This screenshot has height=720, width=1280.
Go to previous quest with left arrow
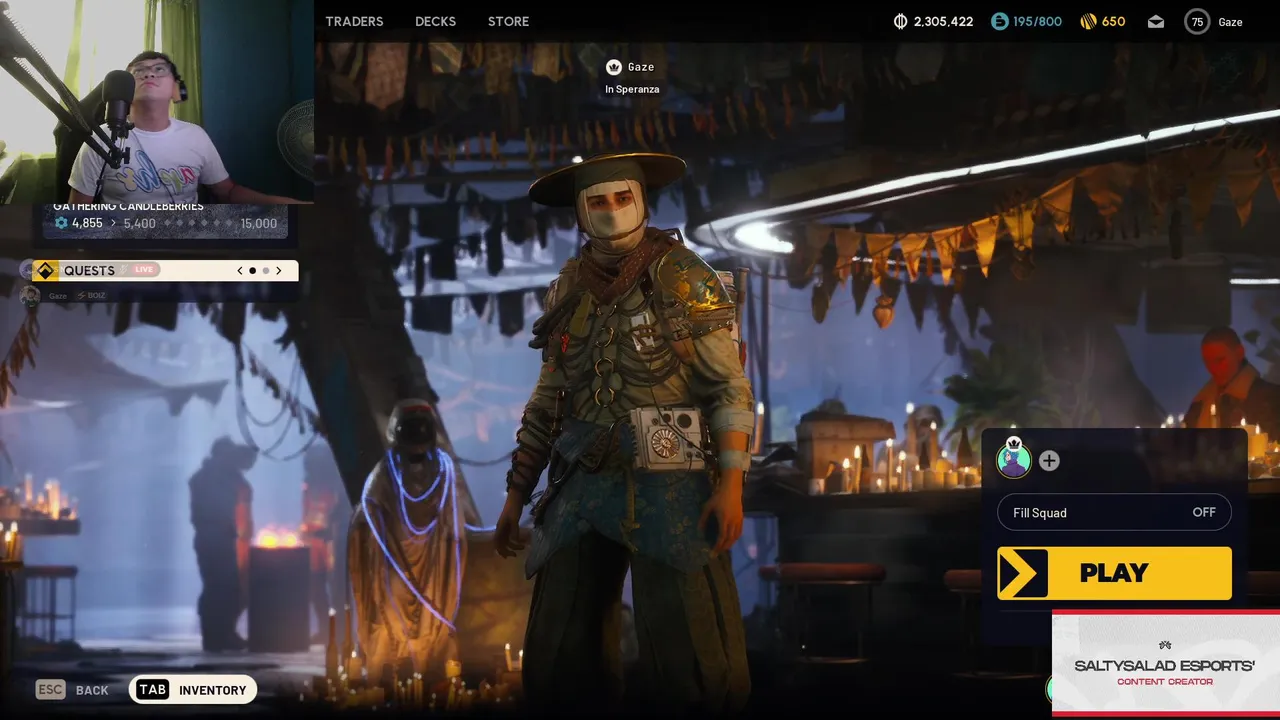(x=240, y=270)
